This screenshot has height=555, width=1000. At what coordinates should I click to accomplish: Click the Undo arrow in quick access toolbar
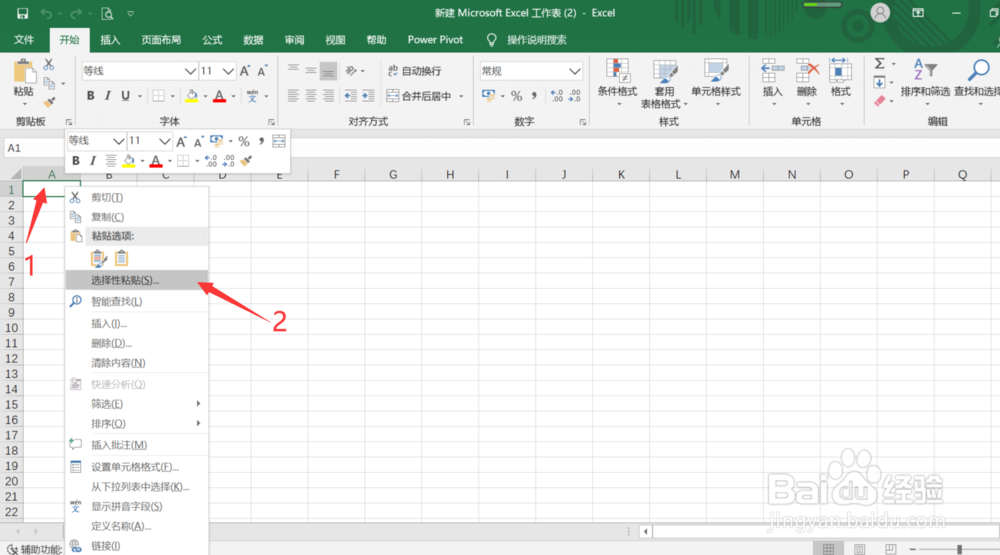coord(46,13)
